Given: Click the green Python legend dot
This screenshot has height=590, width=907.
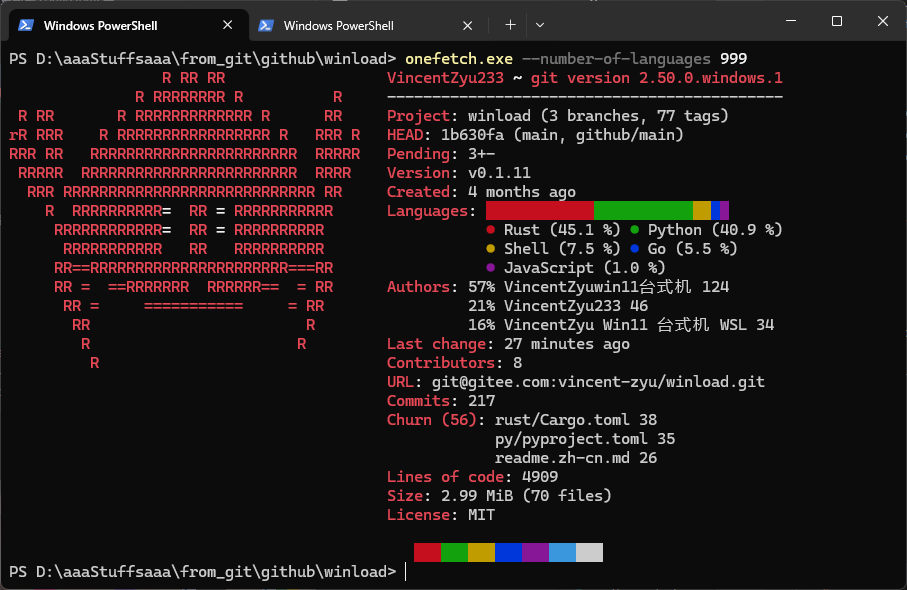Looking at the screenshot, I should pyautogui.click(x=635, y=230).
